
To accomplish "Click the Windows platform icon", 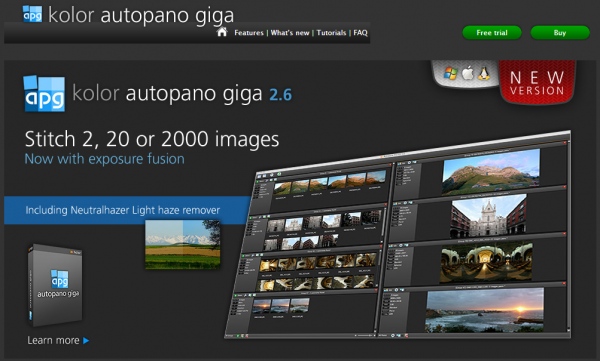I will point(450,73).
